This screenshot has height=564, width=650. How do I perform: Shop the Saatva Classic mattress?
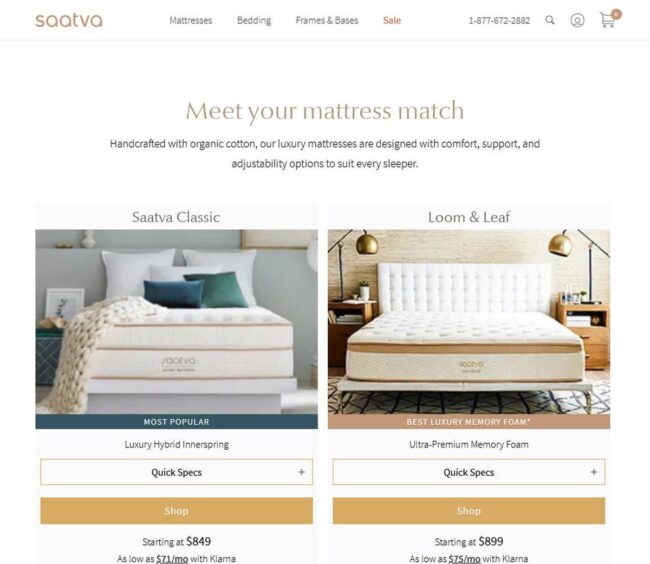point(177,511)
